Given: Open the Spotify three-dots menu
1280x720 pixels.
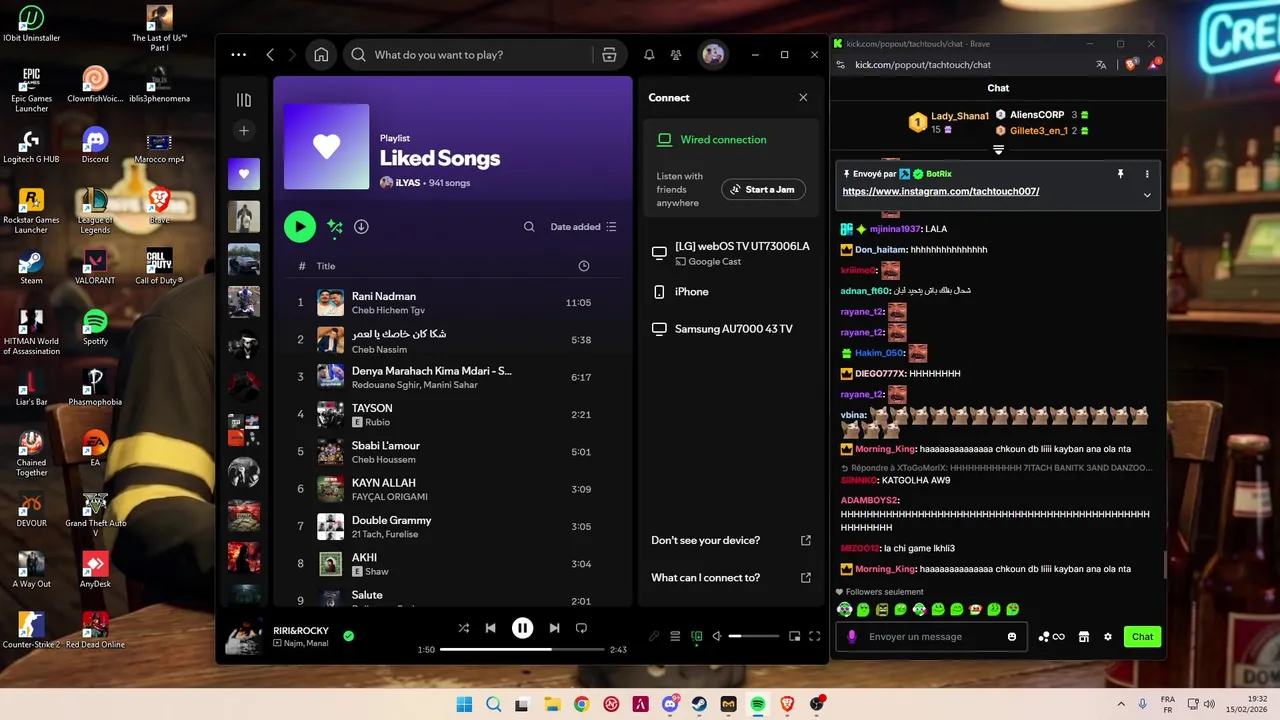Looking at the screenshot, I should [x=238, y=55].
